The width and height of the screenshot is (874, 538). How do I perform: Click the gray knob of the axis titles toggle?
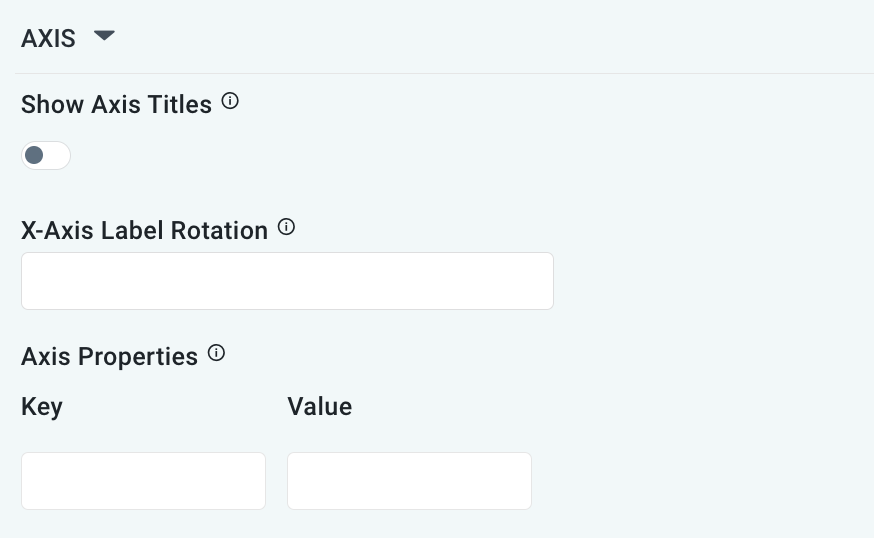point(35,156)
